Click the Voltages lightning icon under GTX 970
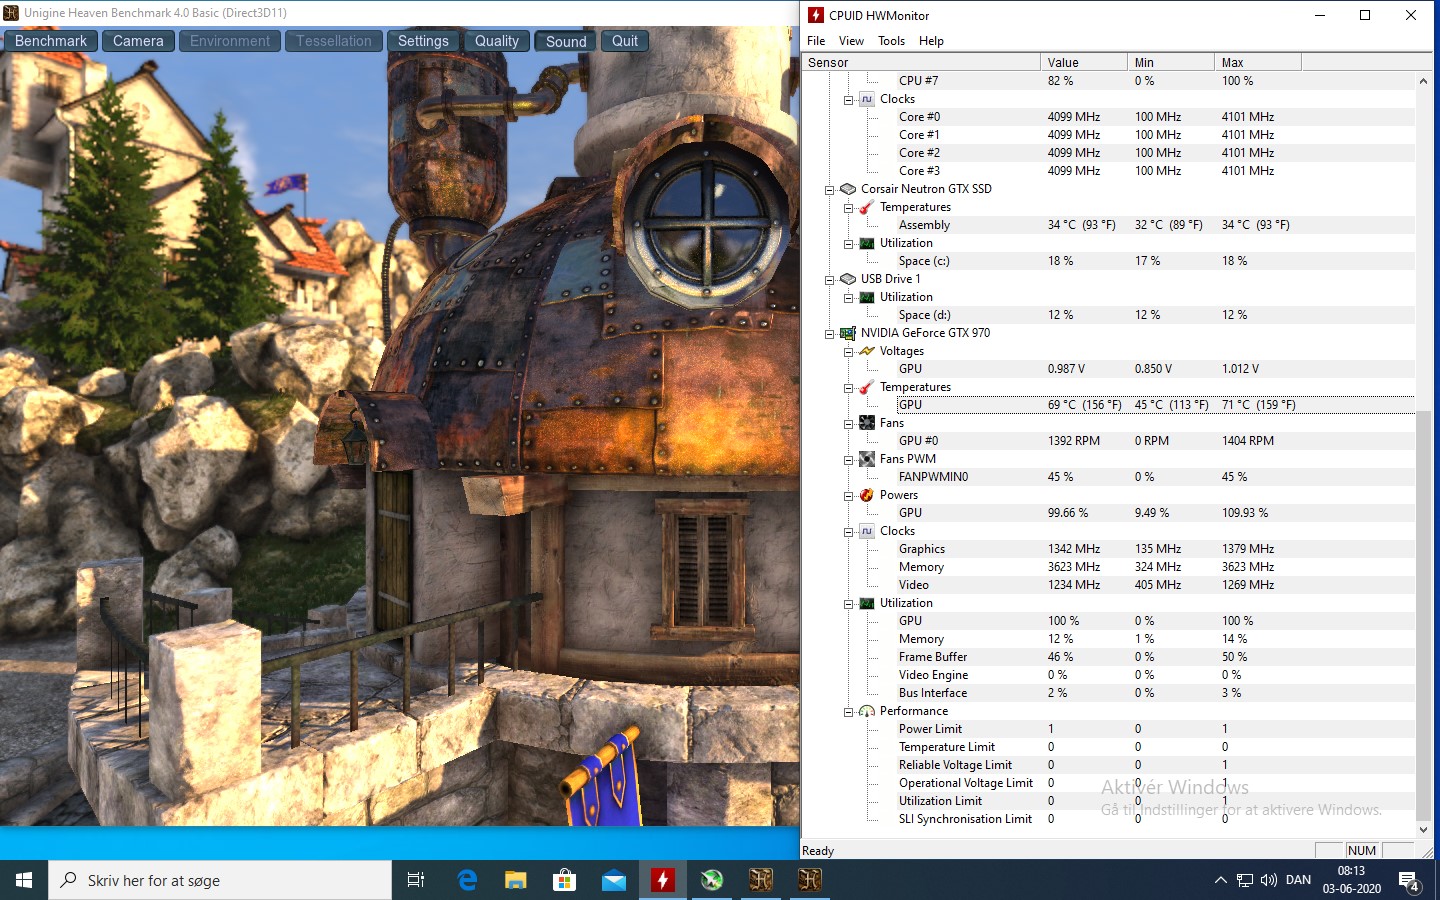This screenshot has width=1440, height=900. point(867,351)
